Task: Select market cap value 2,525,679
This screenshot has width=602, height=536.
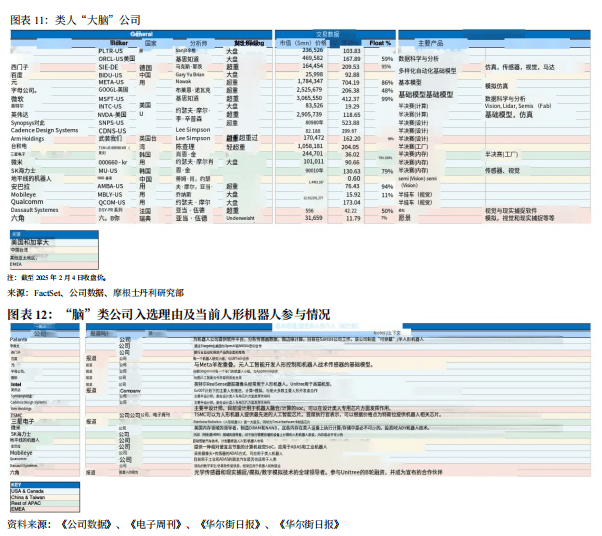Action: (x=309, y=89)
